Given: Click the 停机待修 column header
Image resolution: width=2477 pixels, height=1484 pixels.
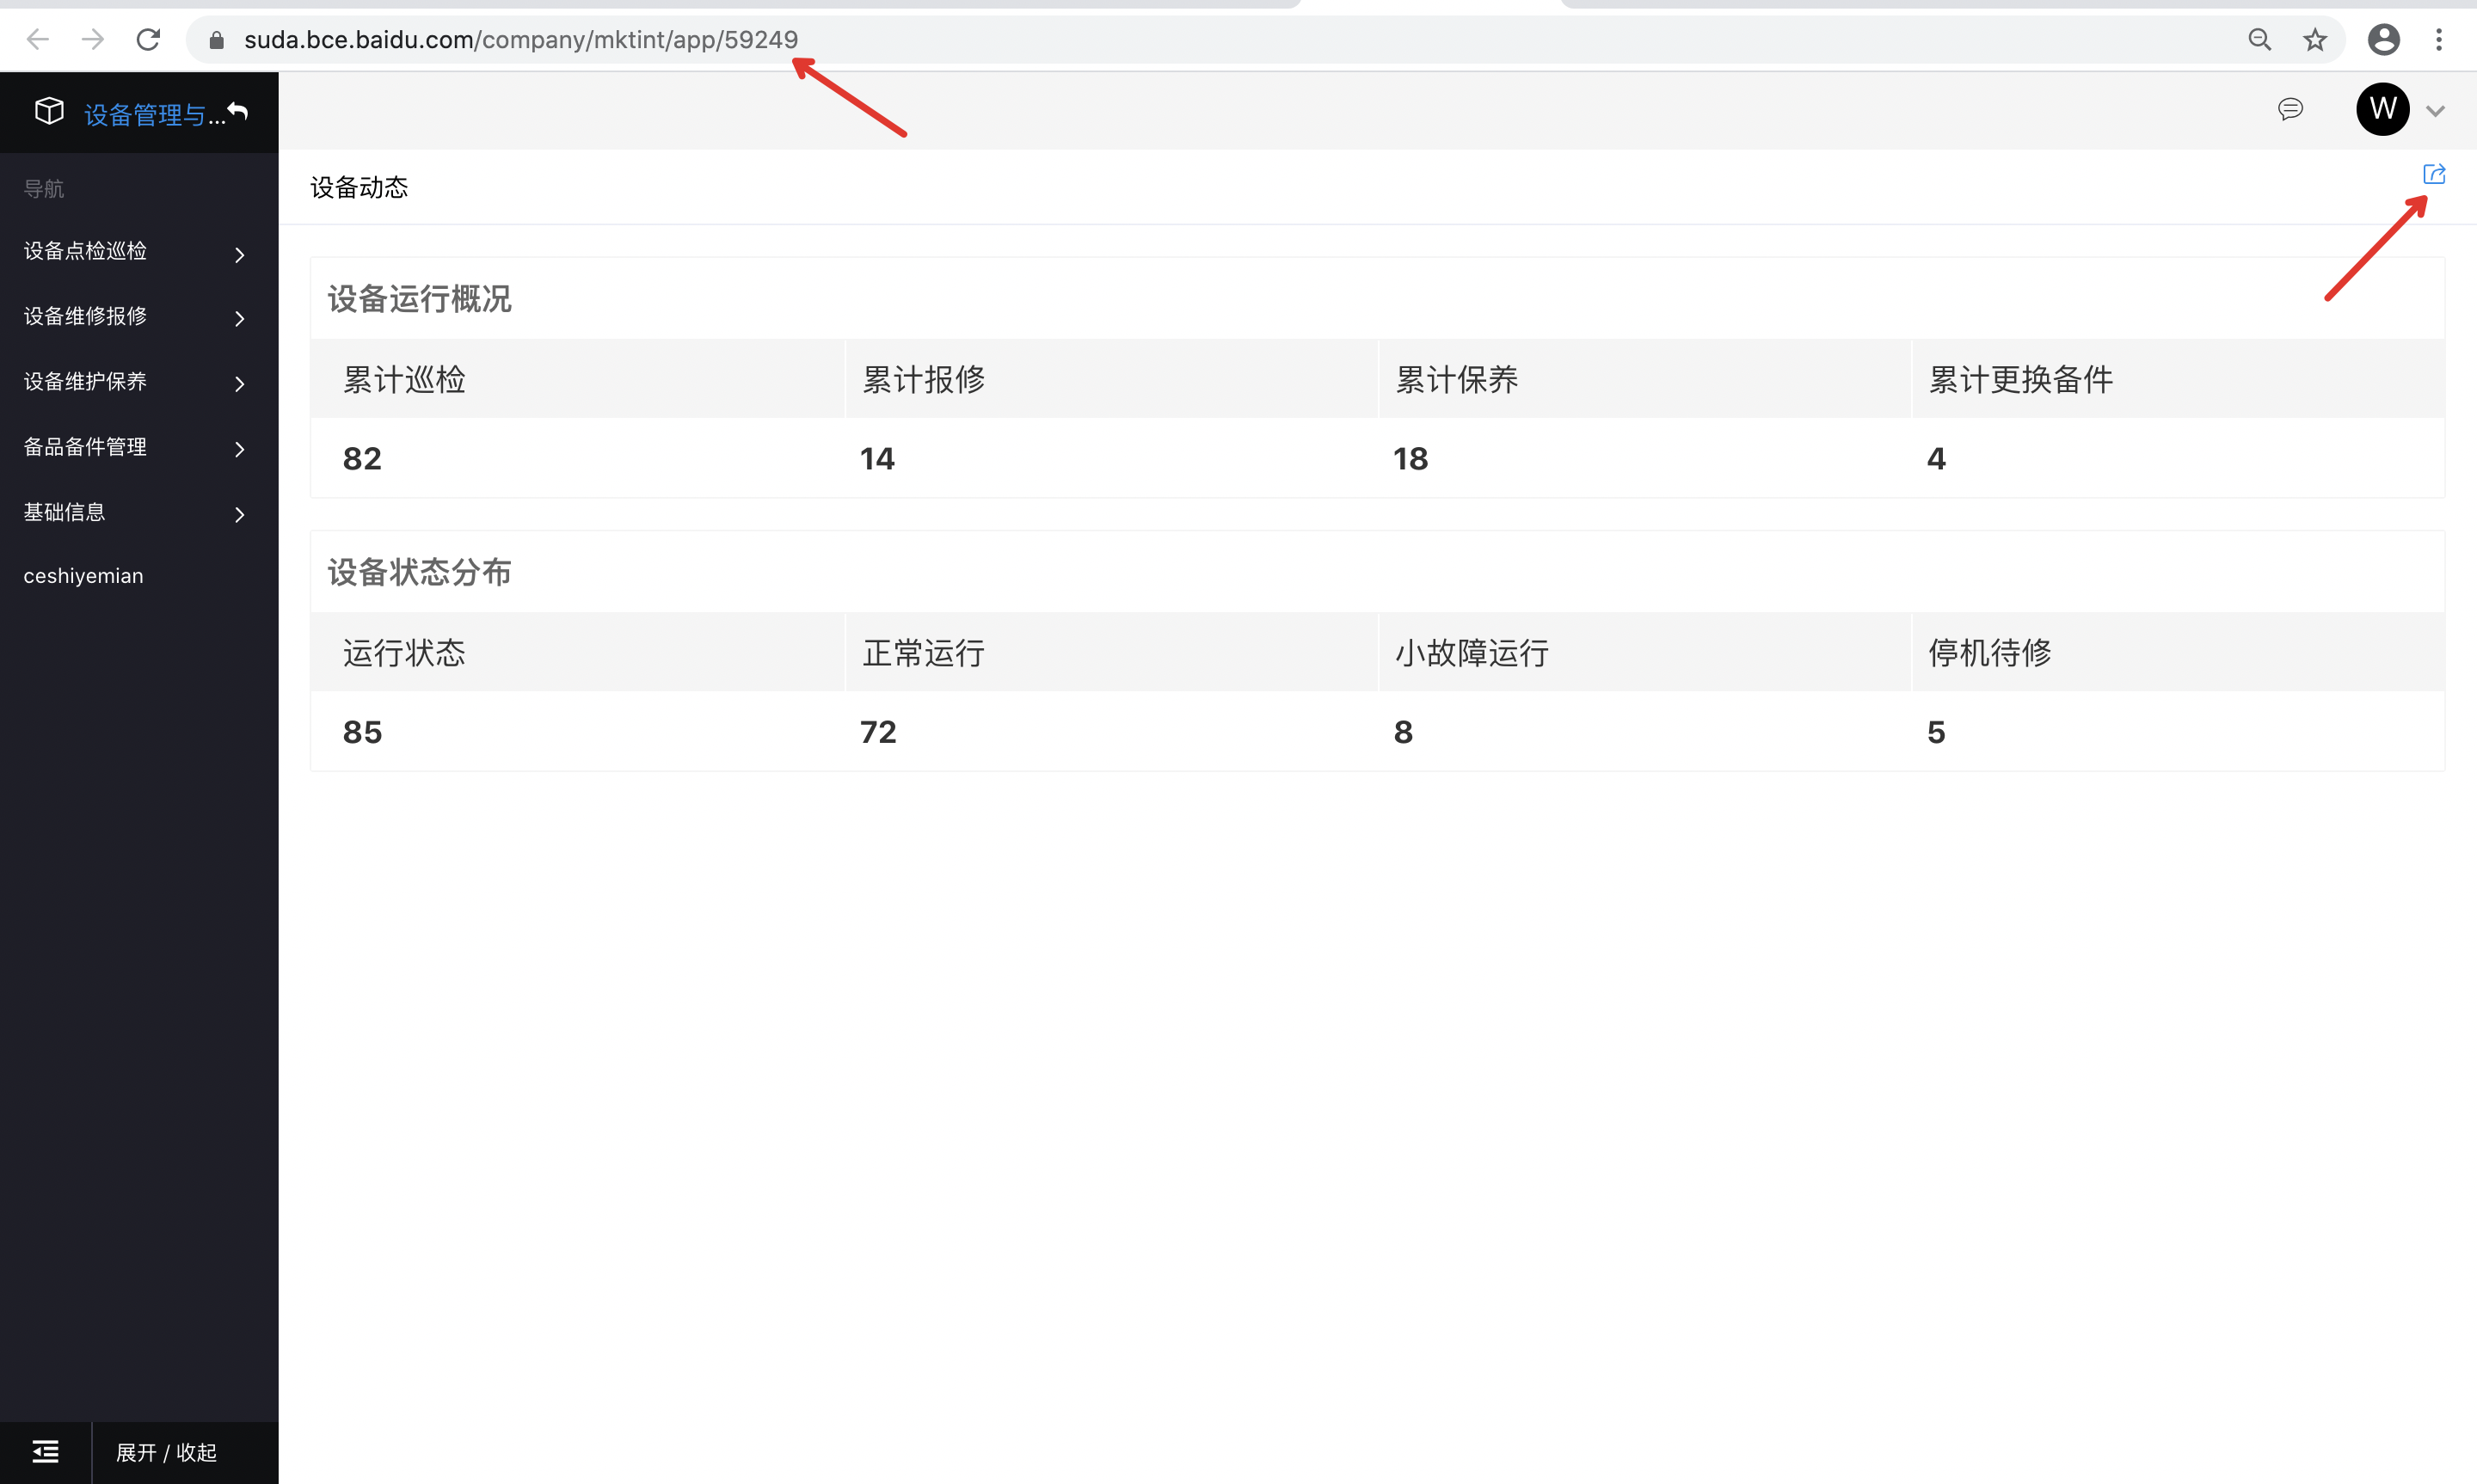Looking at the screenshot, I should click(x=1989, y=653).
